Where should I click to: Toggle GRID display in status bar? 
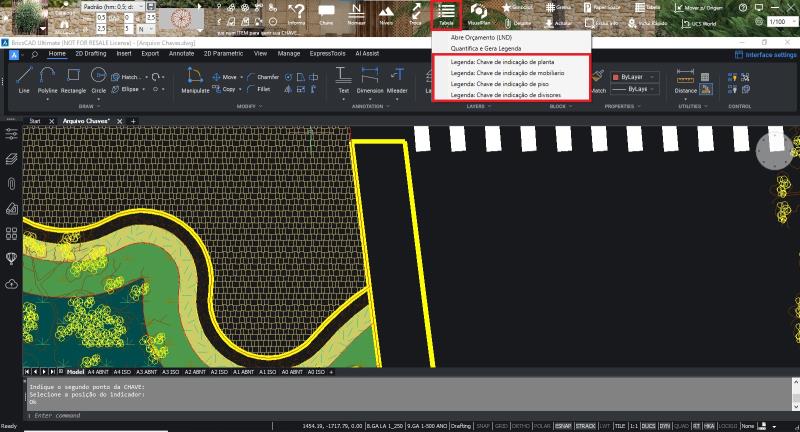[x=500, y=426]
